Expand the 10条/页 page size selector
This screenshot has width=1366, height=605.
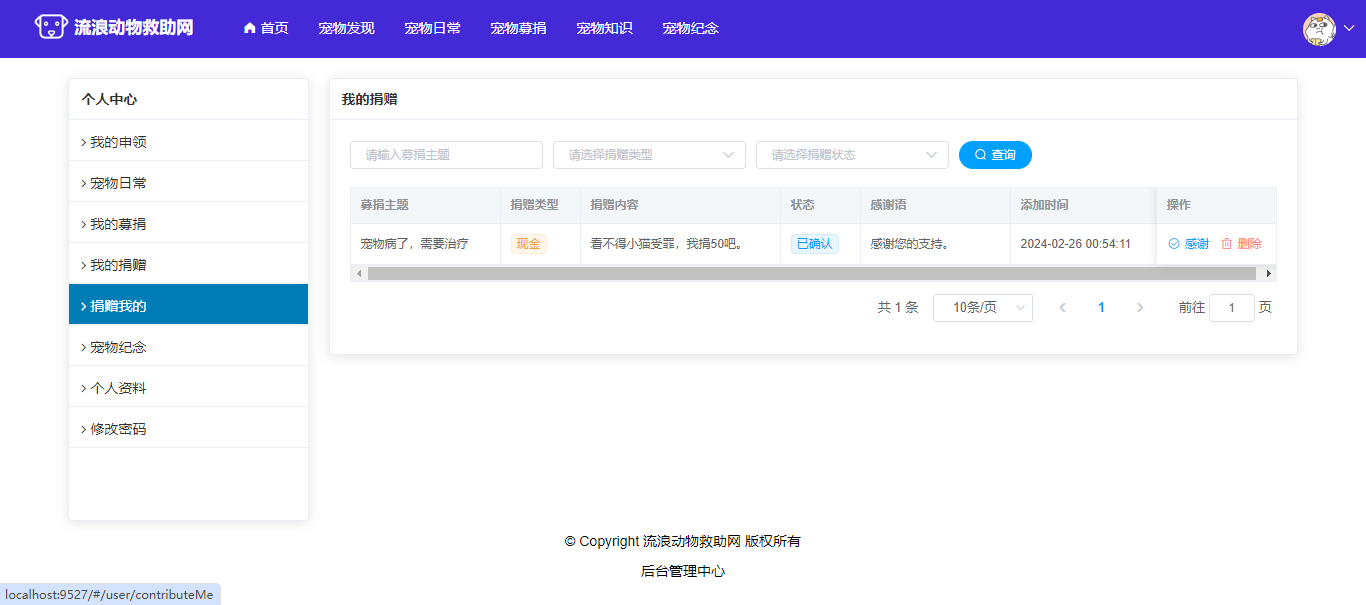982,308
